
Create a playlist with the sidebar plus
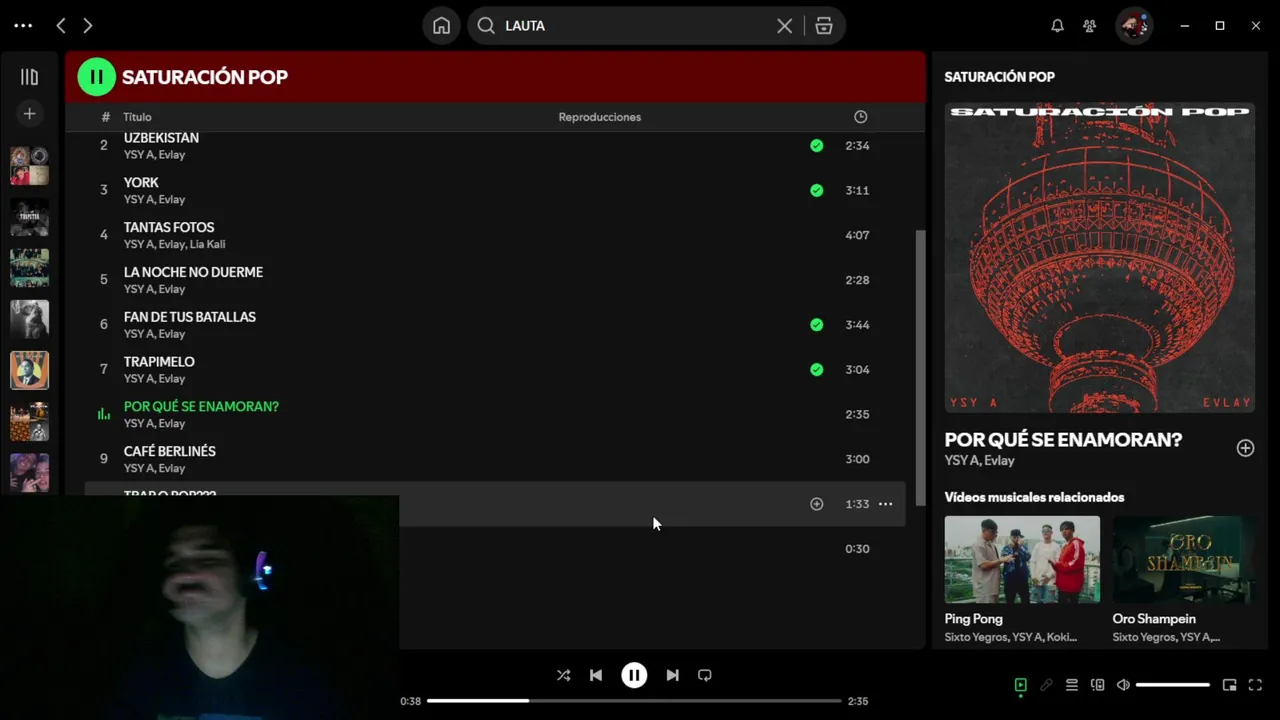tap(29, 114)
